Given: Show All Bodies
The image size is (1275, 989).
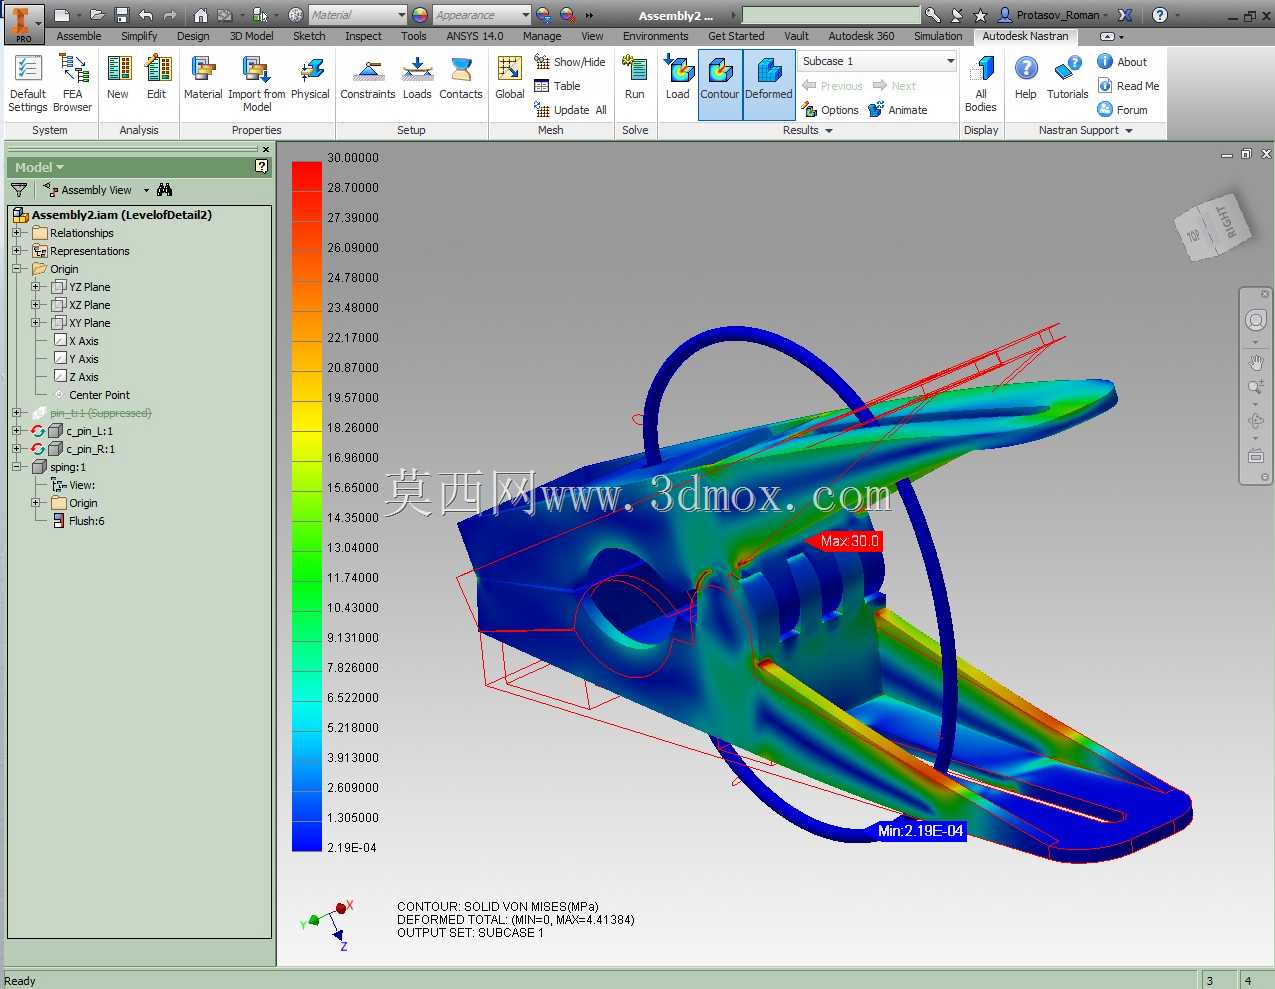Looking at the screenshot, I should [981, 83].
